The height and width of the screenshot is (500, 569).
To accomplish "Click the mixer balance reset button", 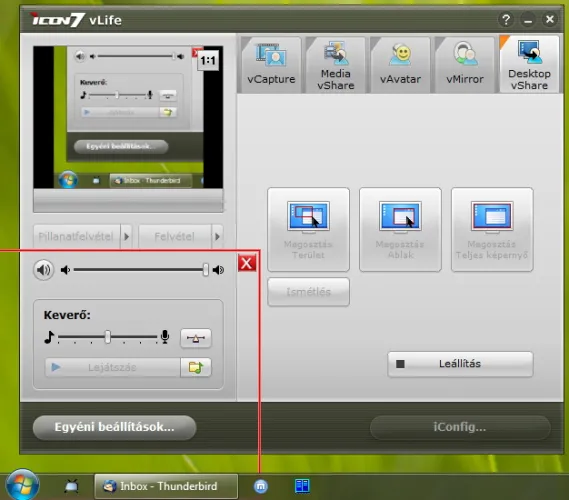I will [x=196, y=338].
